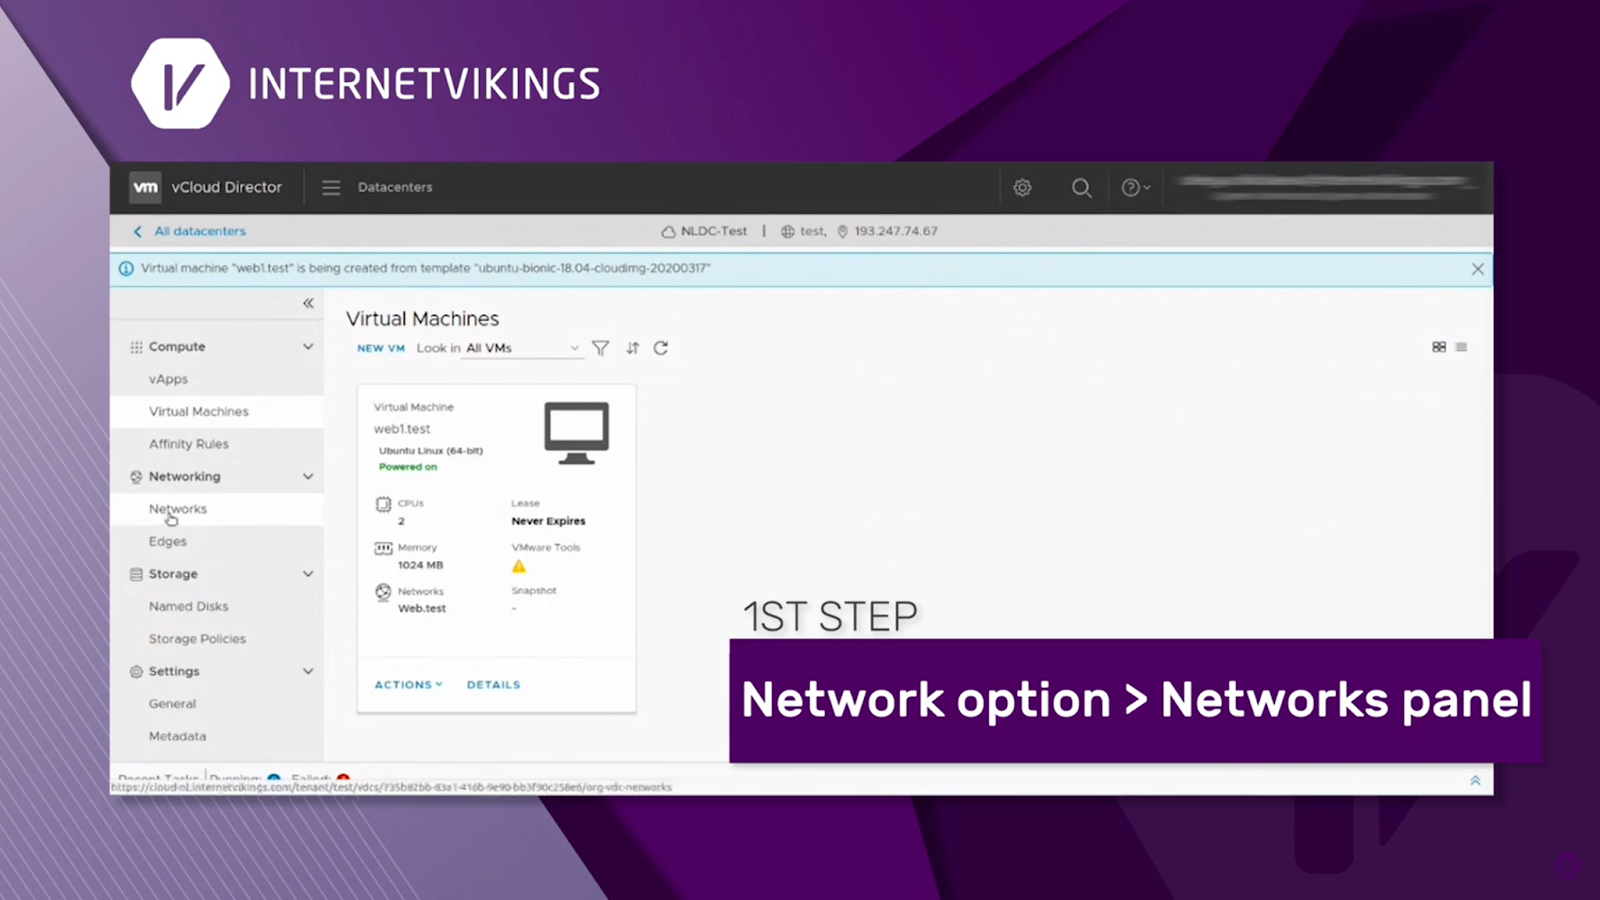The image size is (1600, 900).
Task: Click the VMware vm logo
Action: pyautogui.click(x=146, y=187)
